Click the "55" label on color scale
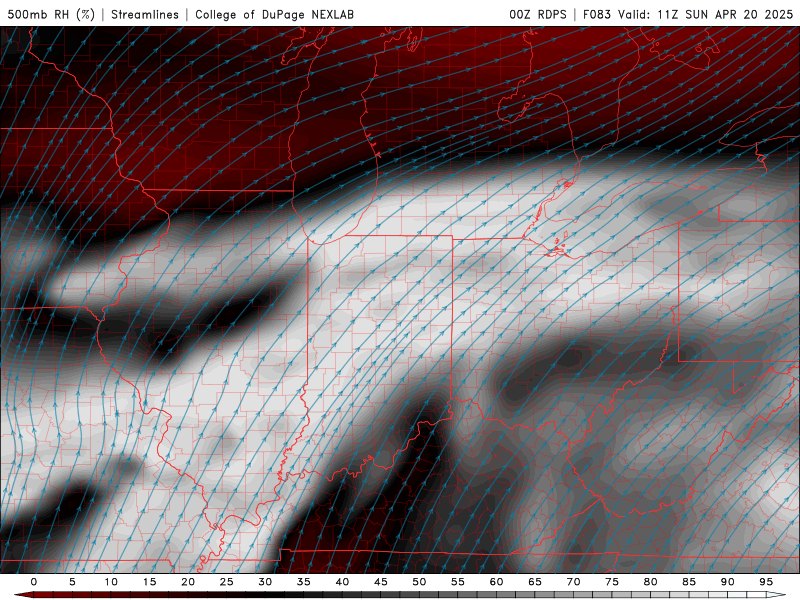The height and width of the screenshot is (600, 800). tap(458, 582)
